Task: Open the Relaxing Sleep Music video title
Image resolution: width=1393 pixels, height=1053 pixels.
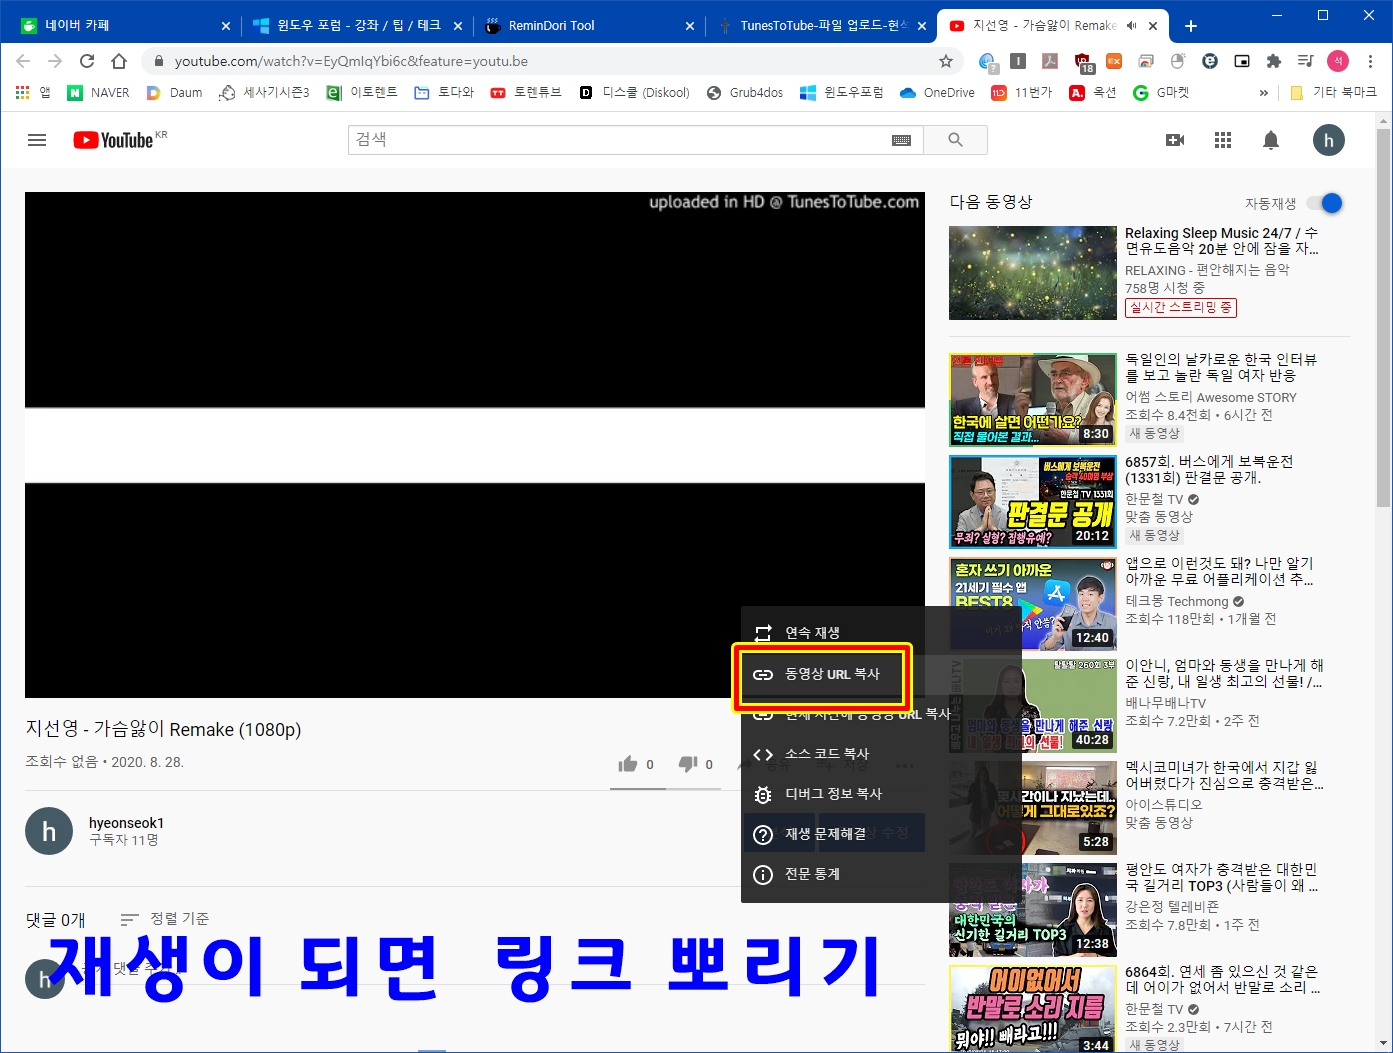Action: pyautogui.click(x=1221, y=241)
